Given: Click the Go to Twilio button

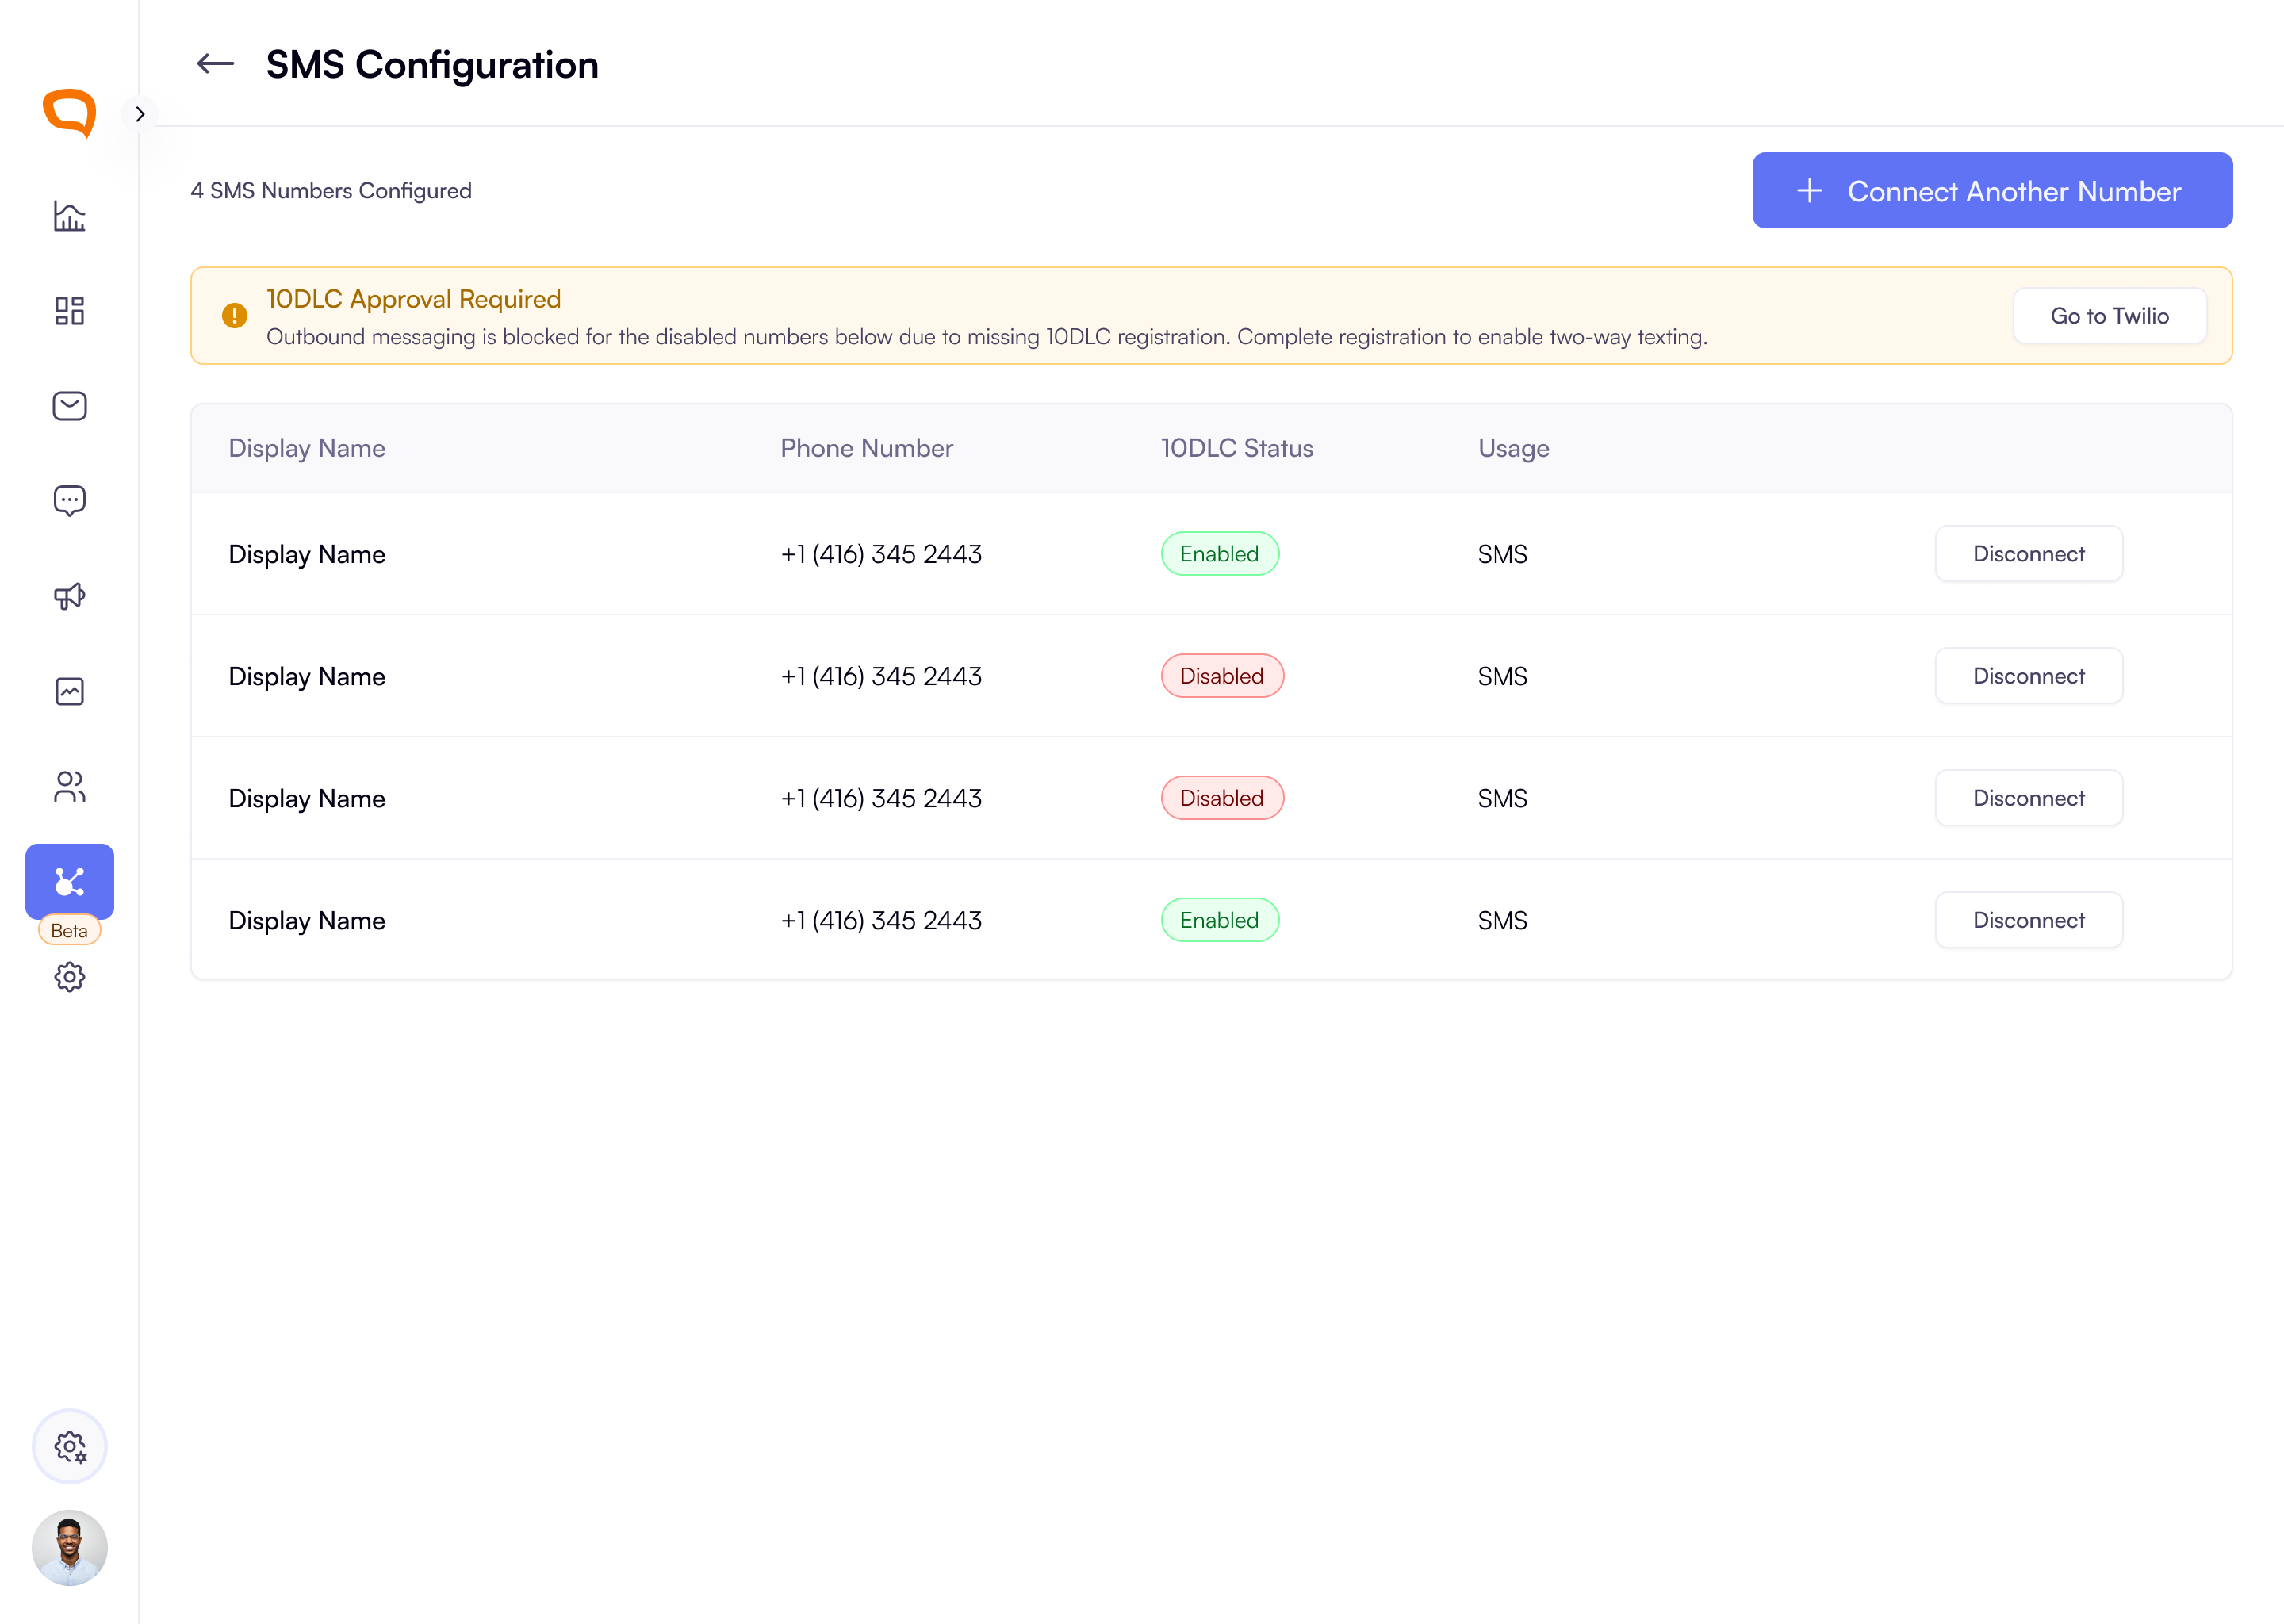Looking at the screenshot, I should (x=2109, y=316).
